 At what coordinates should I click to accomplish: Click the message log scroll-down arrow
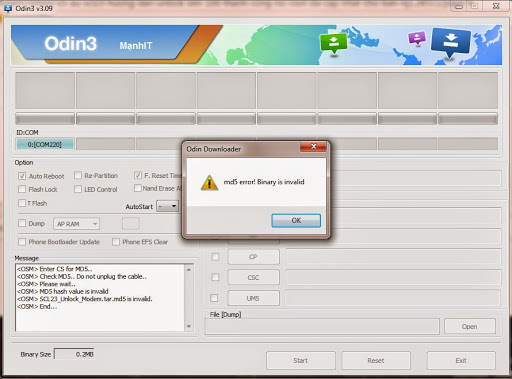[x=189, y=326]
